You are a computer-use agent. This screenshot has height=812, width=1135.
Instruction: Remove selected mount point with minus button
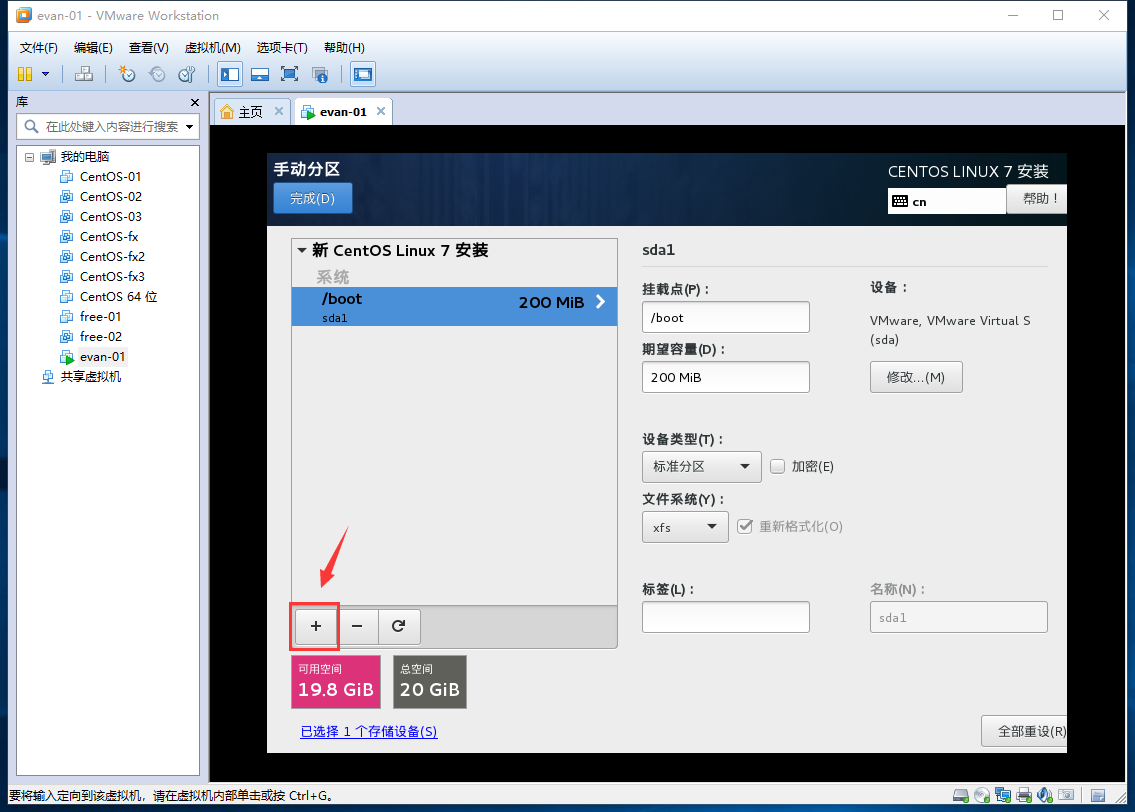(x=357, y=626)
